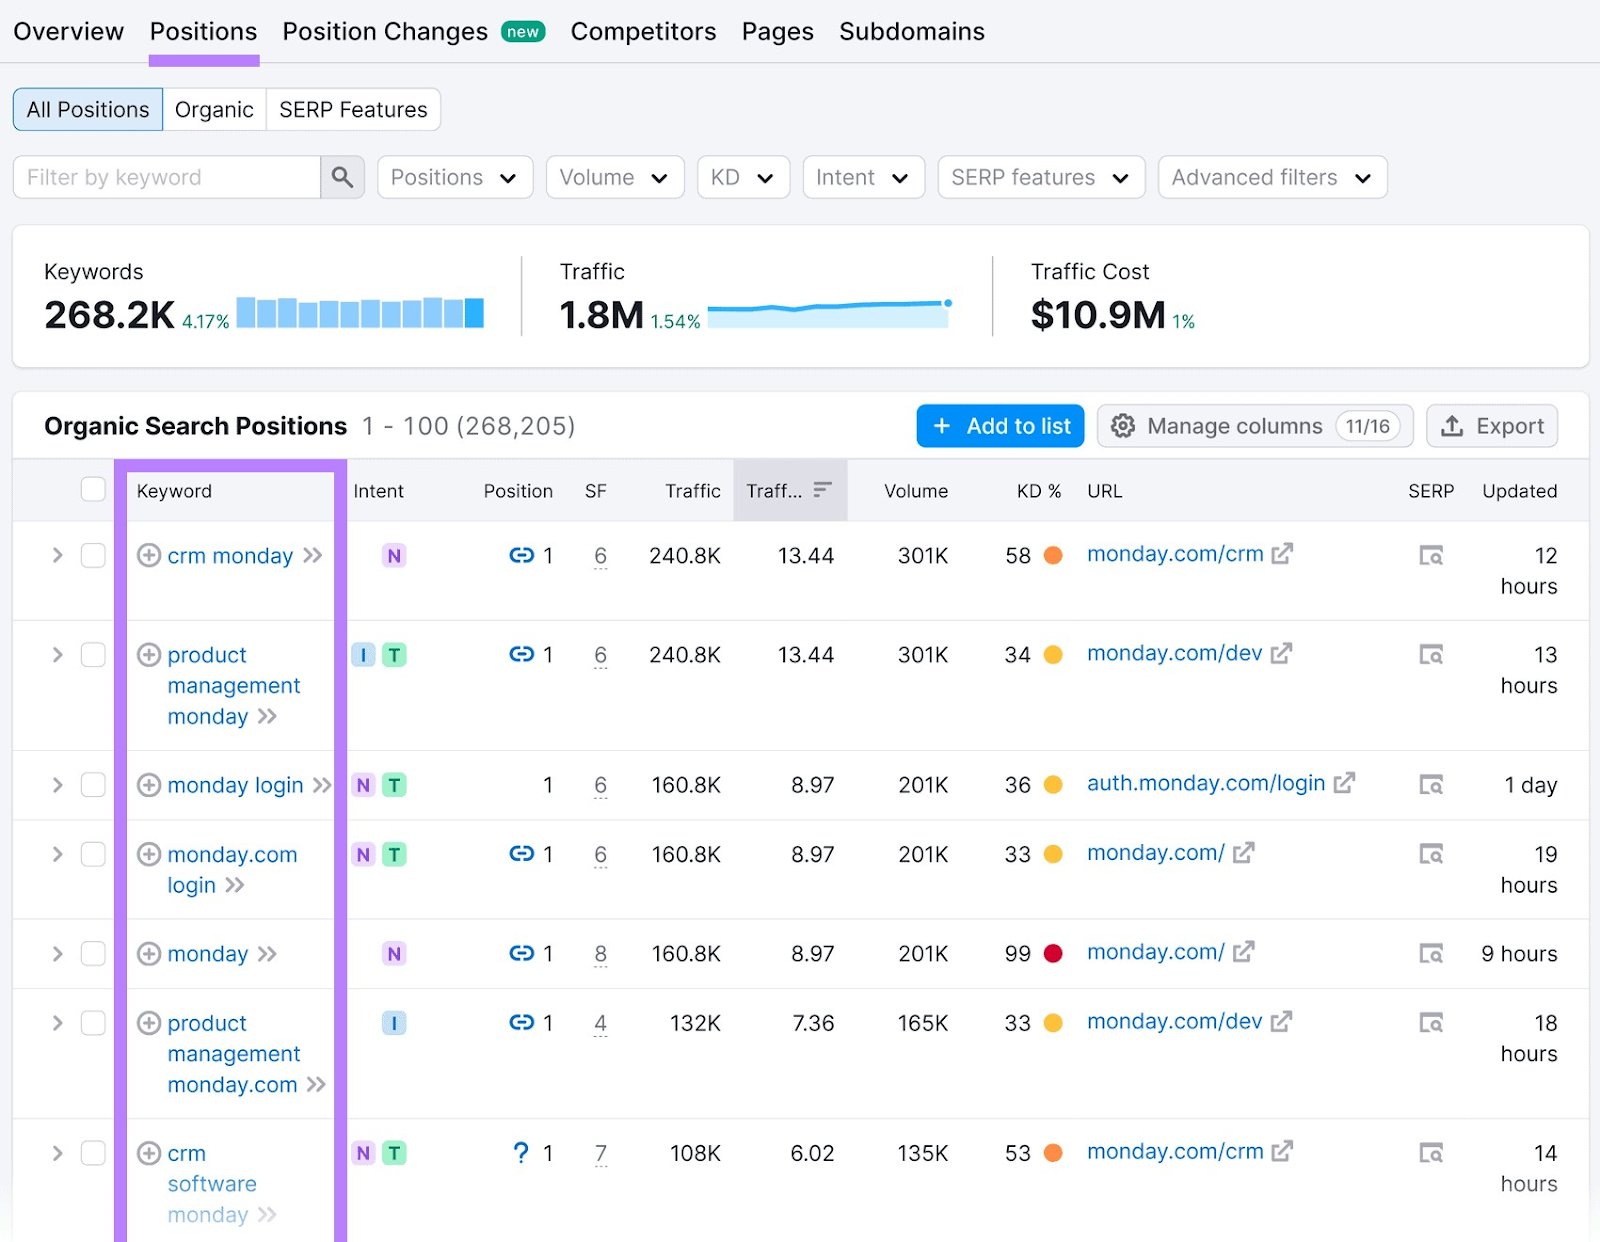1600x1242 pixels.
Task: Click the Traffic trend line chart
Action: [x=829, y=313]
